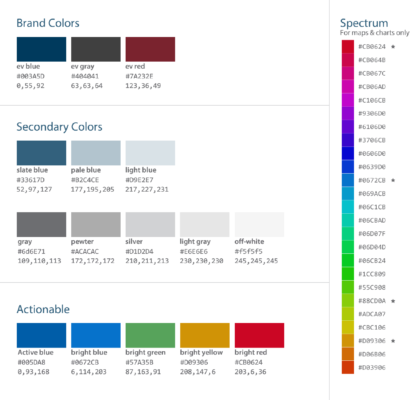Click the off-white swatch
This screenshot has width=419, height=400.
[x=259, y=225]
